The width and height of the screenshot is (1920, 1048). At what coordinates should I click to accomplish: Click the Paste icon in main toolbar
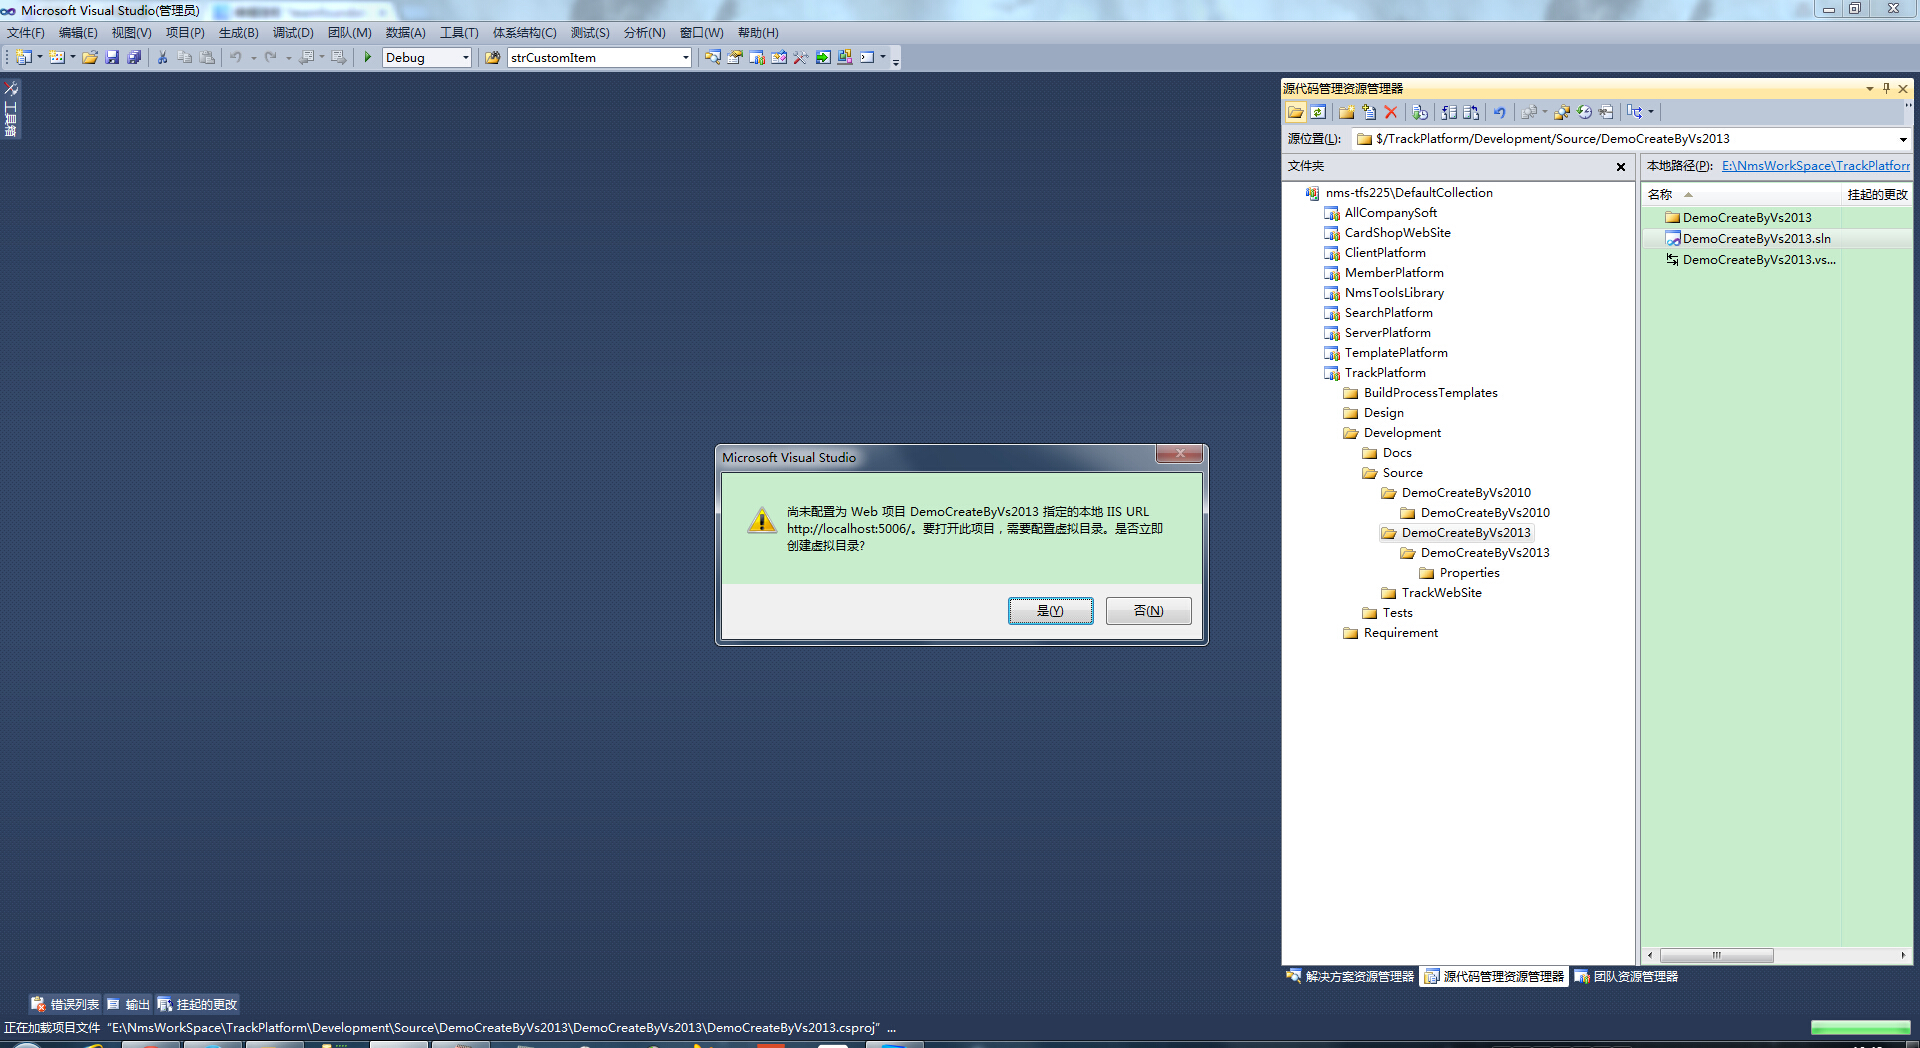207,57
